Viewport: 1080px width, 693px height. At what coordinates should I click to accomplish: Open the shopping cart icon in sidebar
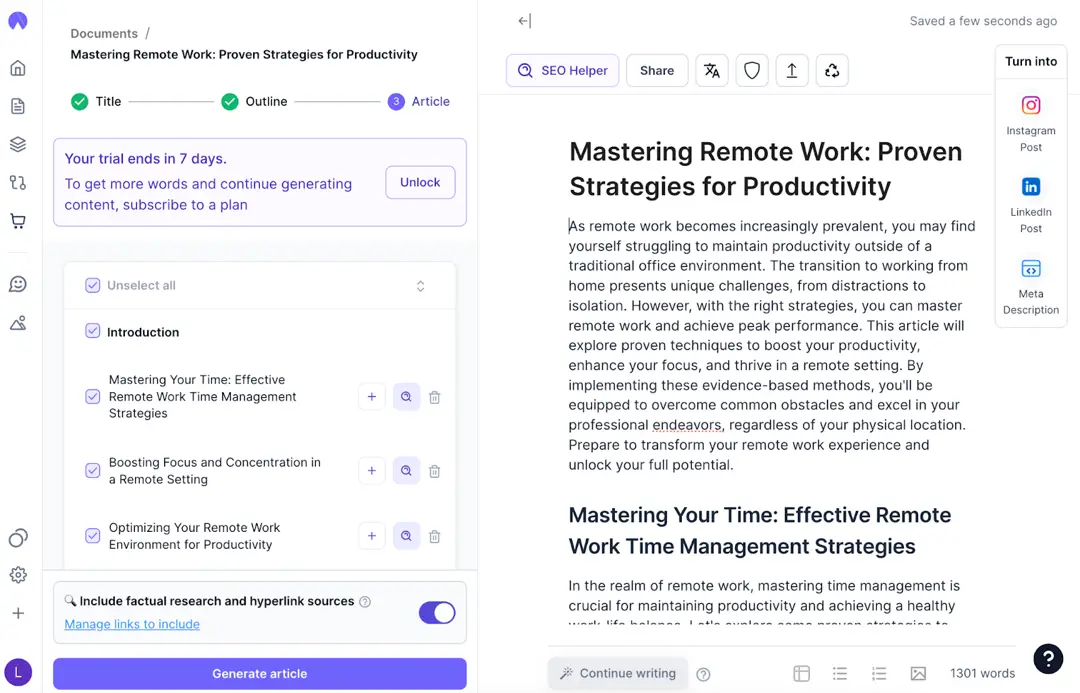18,221
